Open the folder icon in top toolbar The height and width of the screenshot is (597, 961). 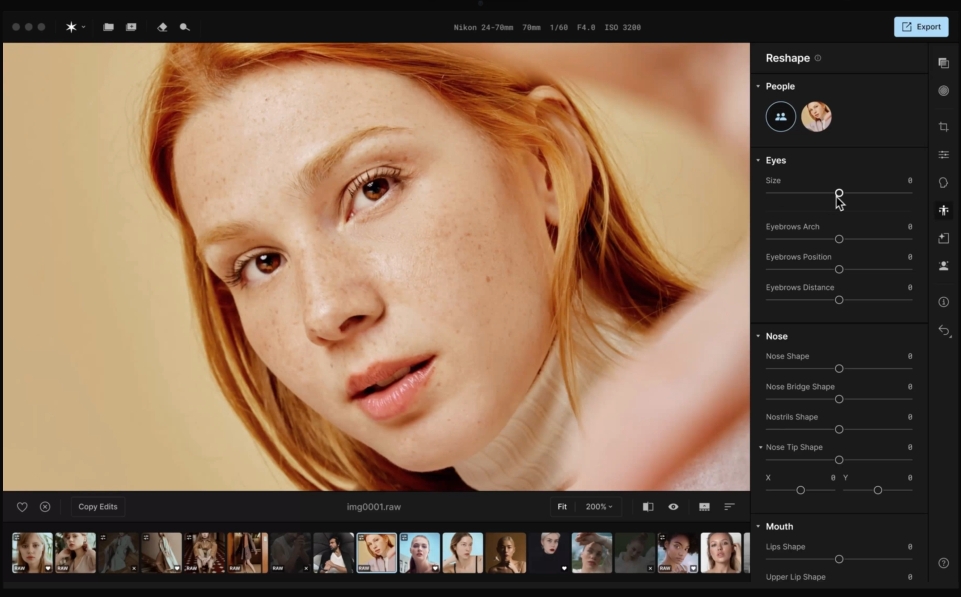pyautogui.click(x=108, y=27)
